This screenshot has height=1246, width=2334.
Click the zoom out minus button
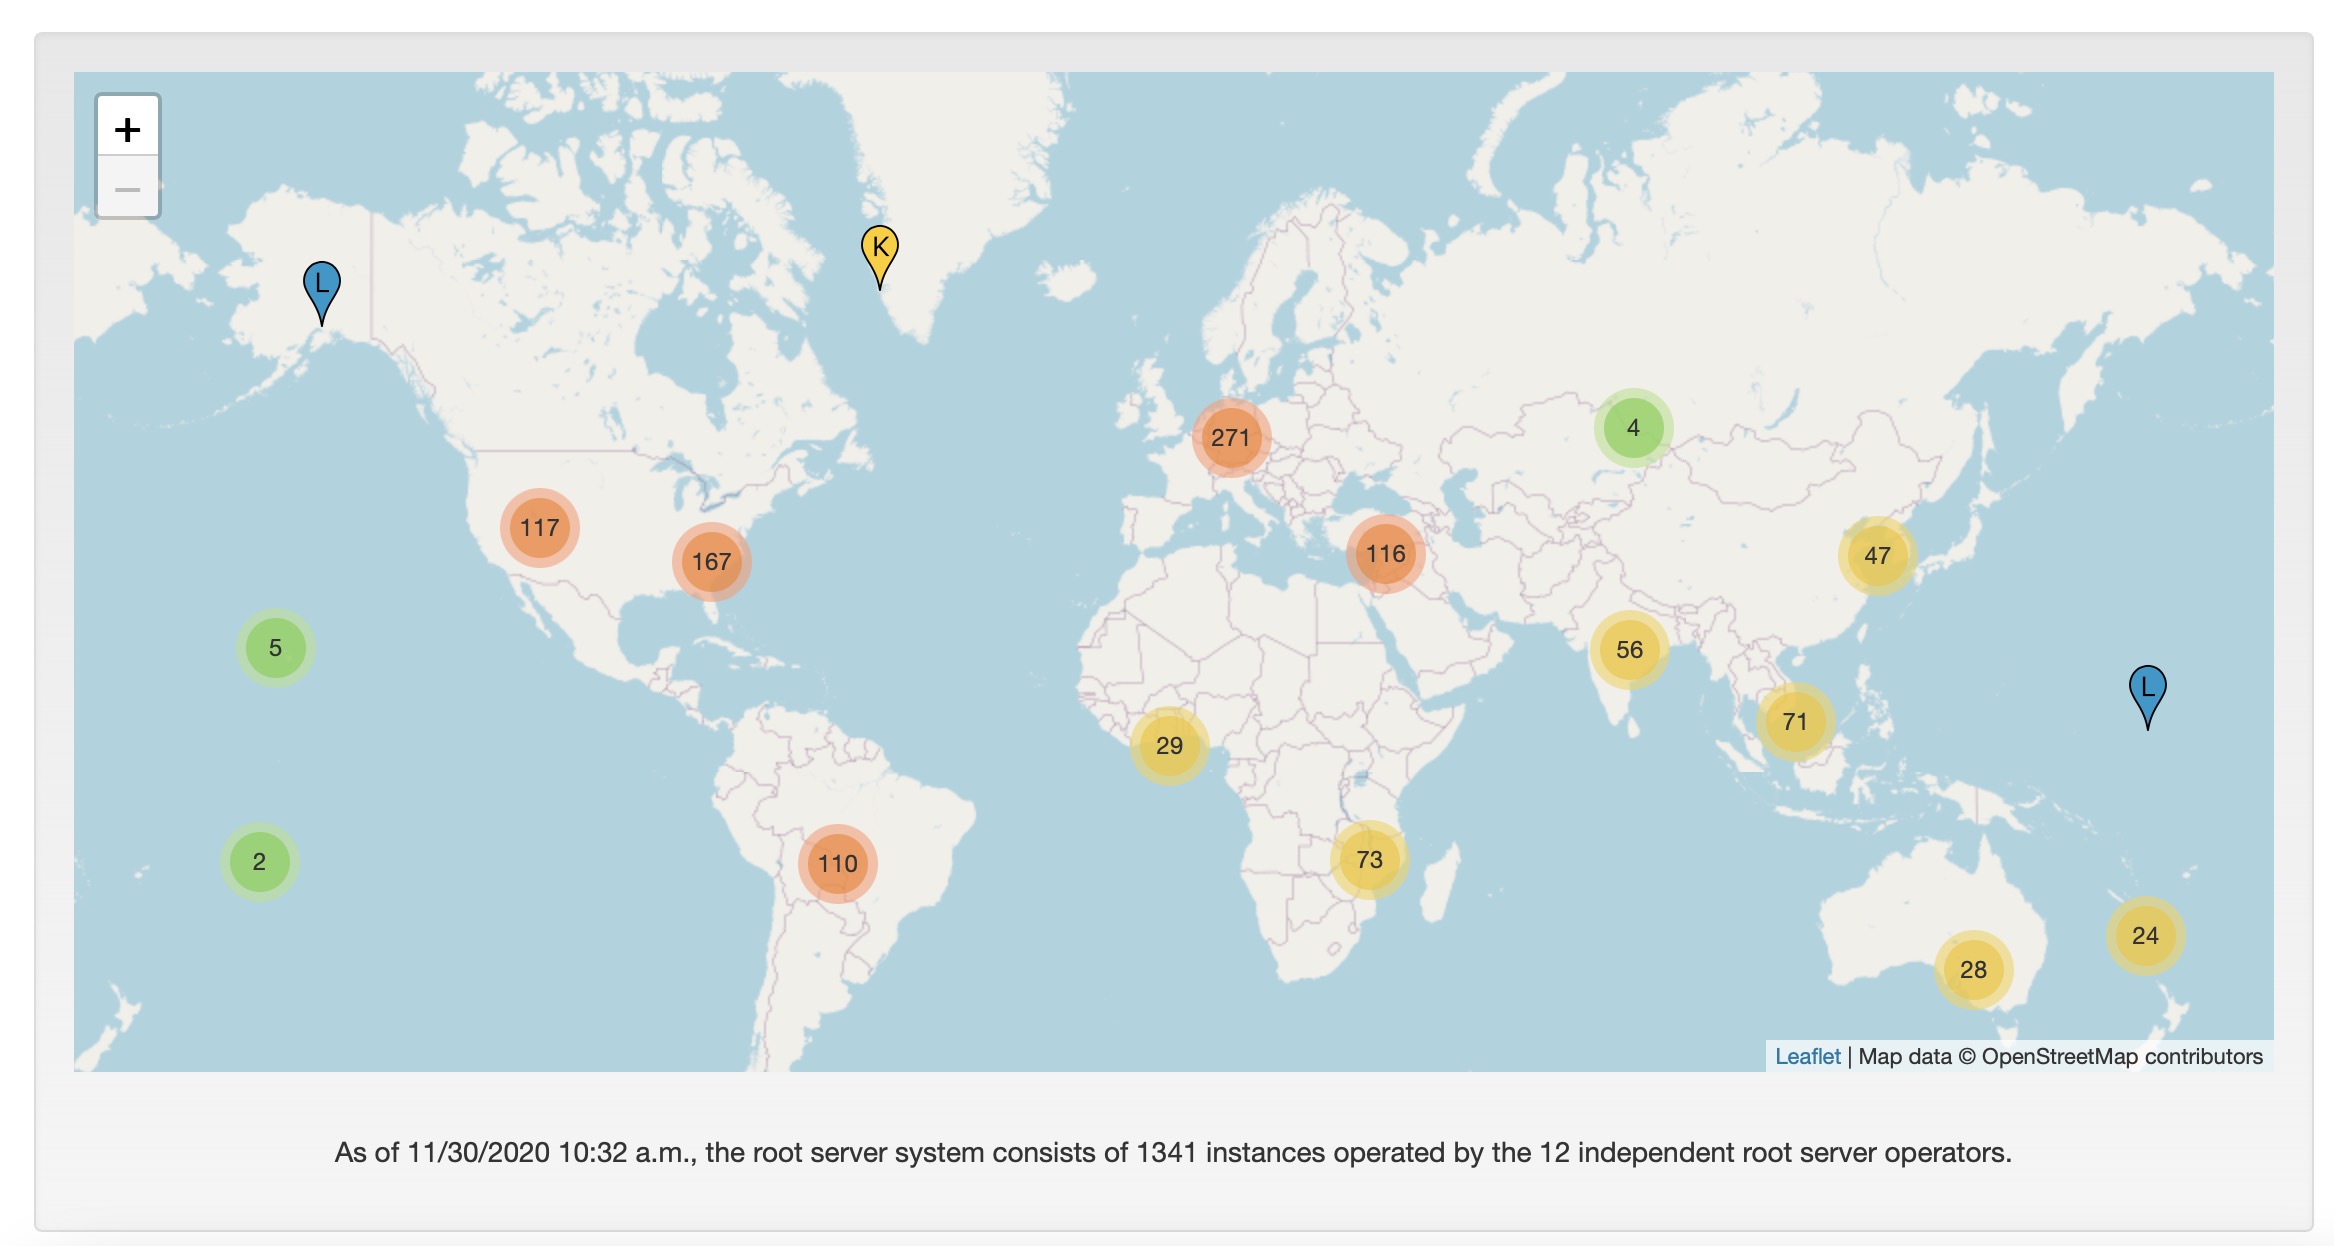click(x=127, y=188)
